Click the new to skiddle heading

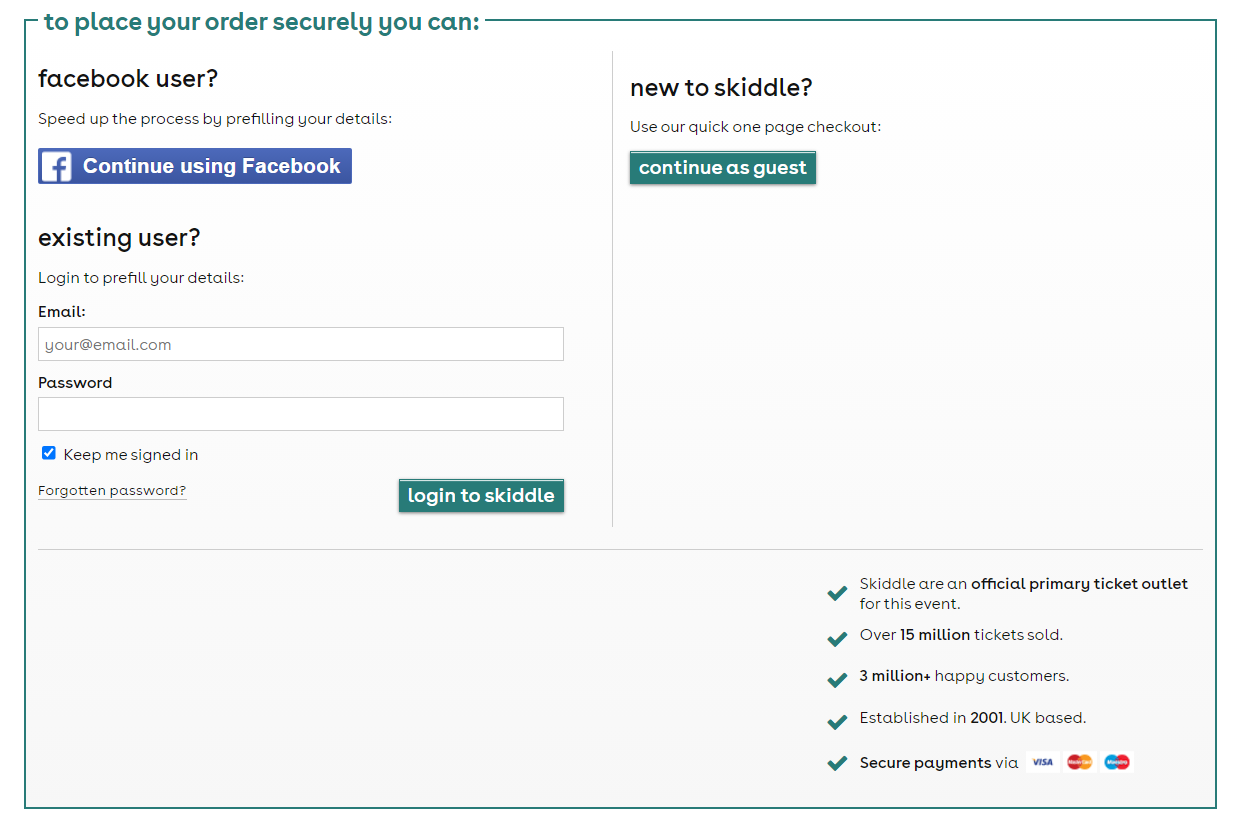tap(721, 88)
